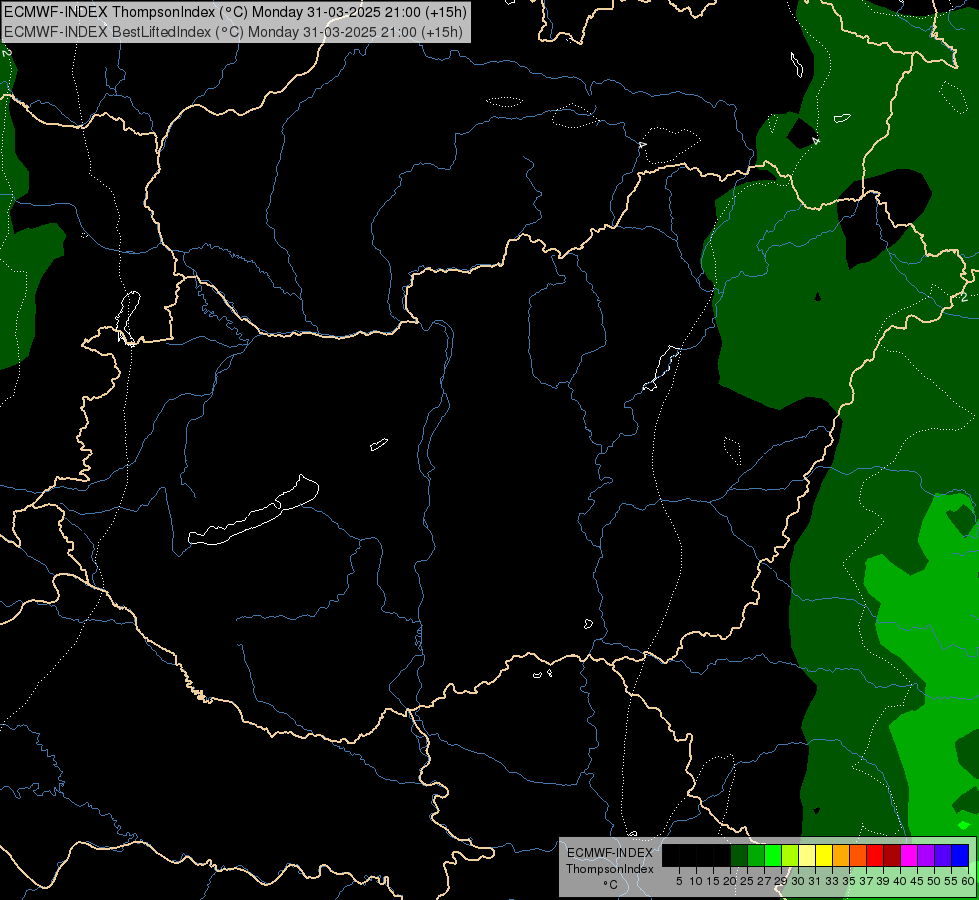Click the legend tick value 35

pyautogui.click(x=849, y=881)
